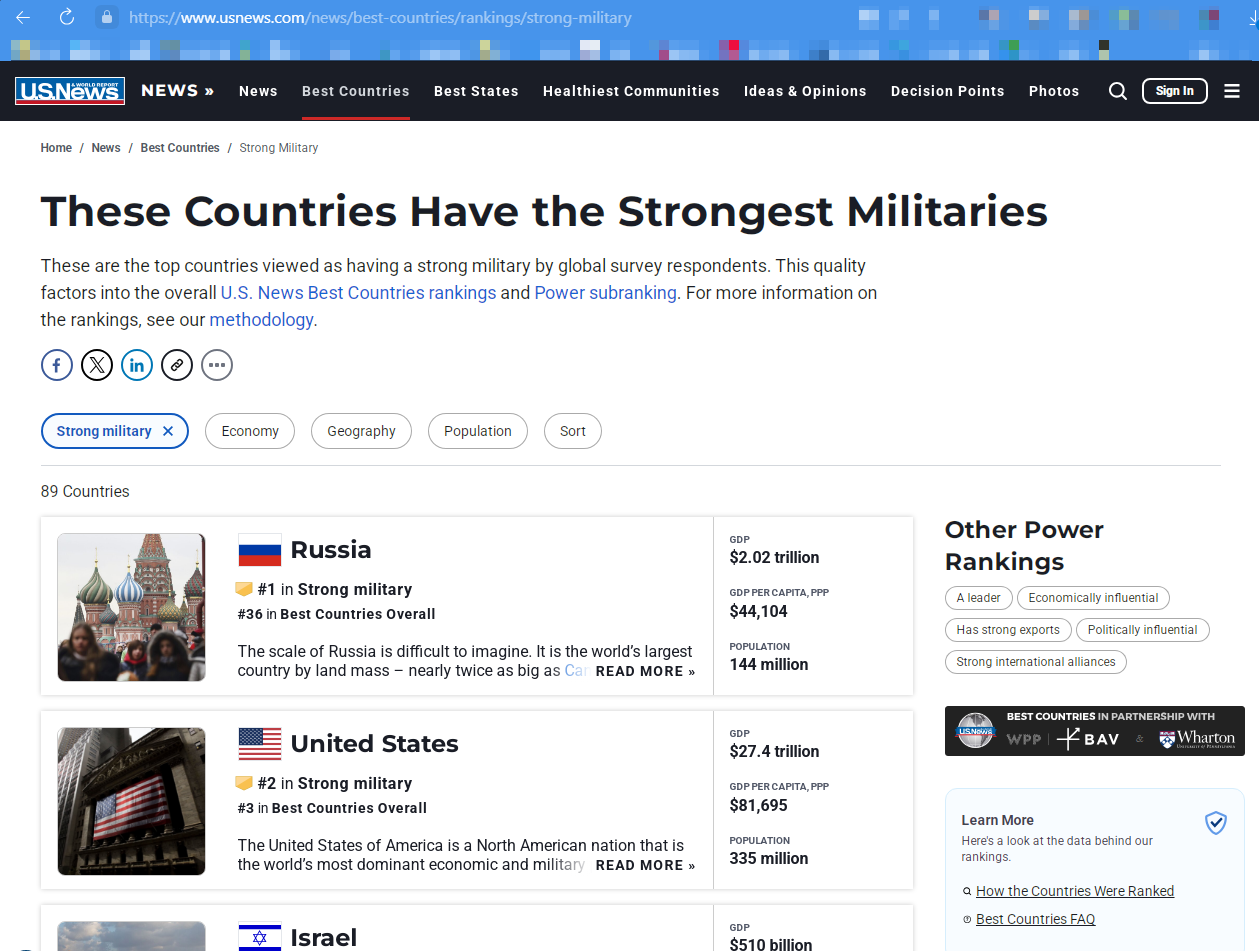The image size is (1259, 951).
Task: Click the '89 Countries' count text
Action: coord(85,491)
